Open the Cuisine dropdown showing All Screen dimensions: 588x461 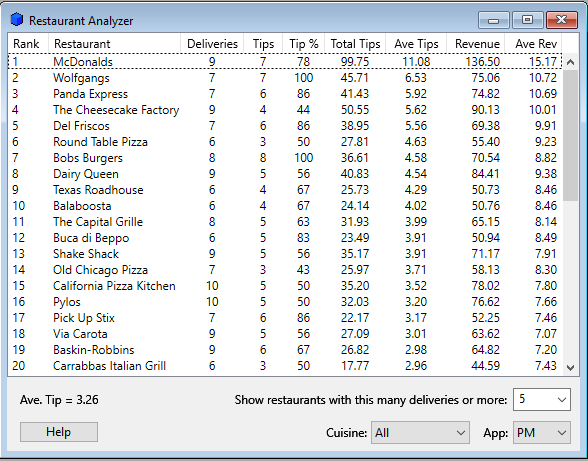click(x=420, y=432)
